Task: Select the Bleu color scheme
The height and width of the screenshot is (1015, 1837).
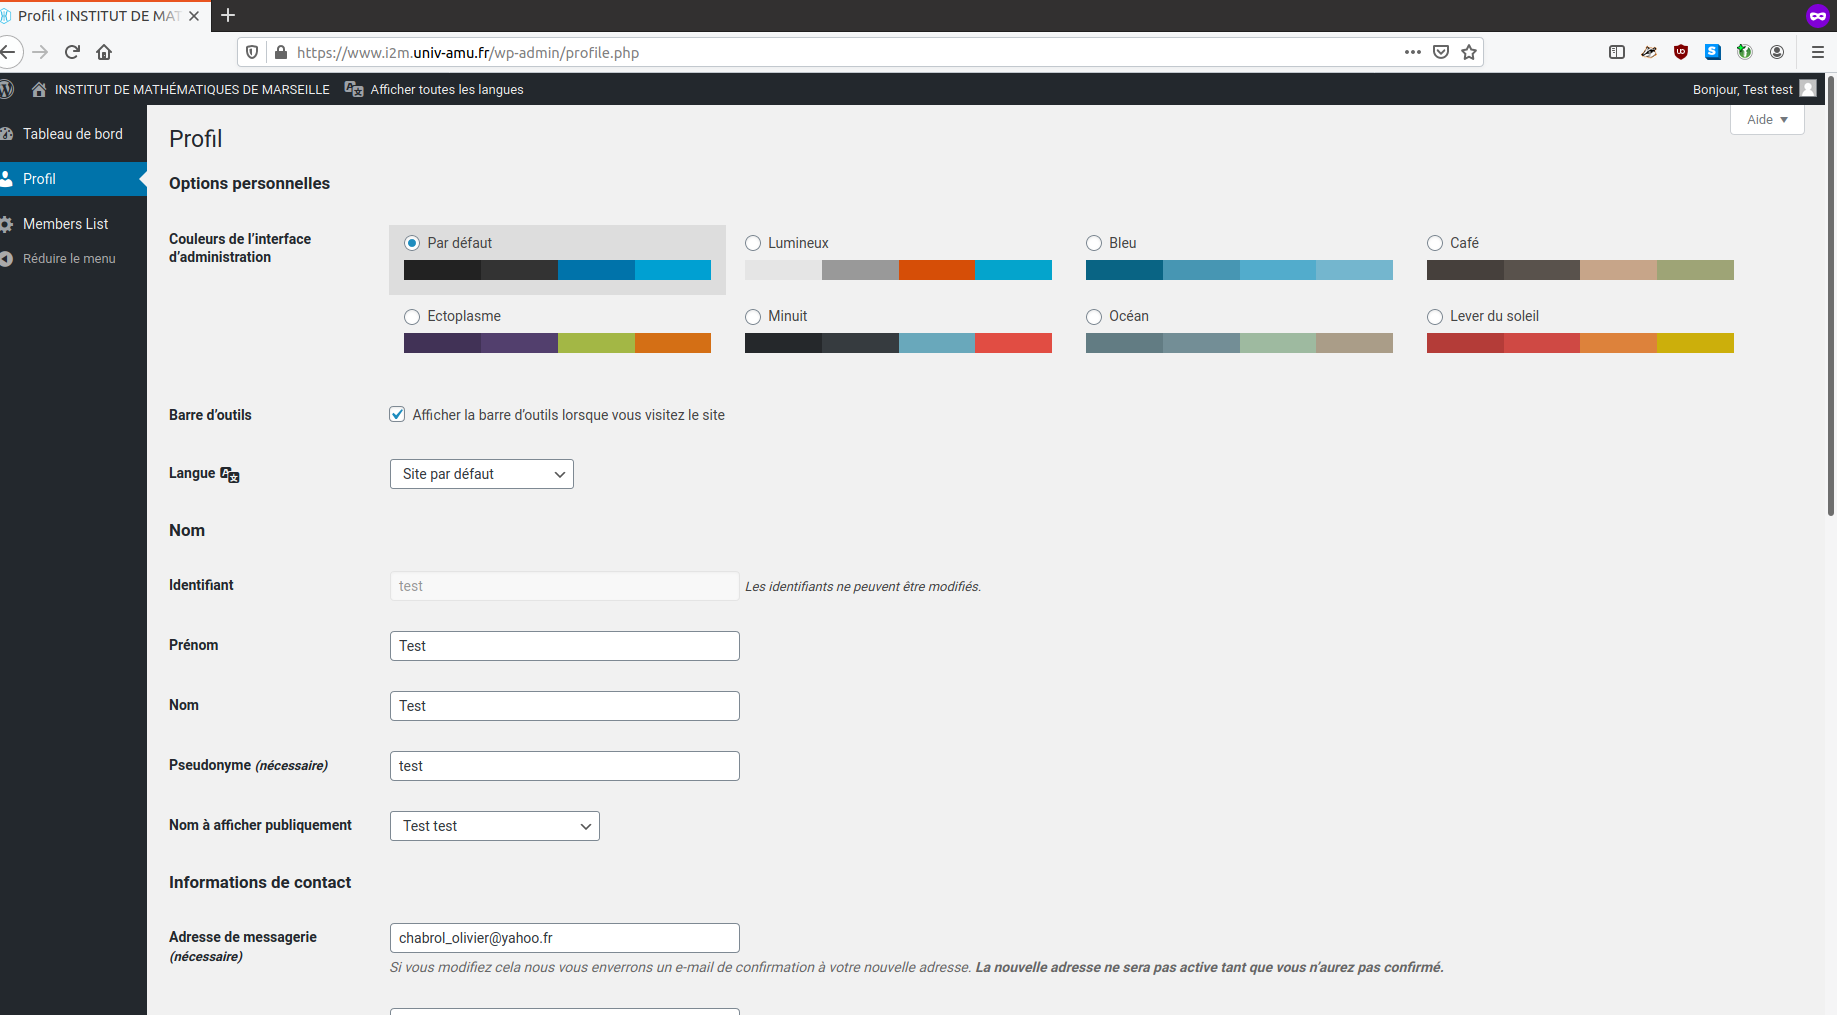Action: tap(1094, 243)
